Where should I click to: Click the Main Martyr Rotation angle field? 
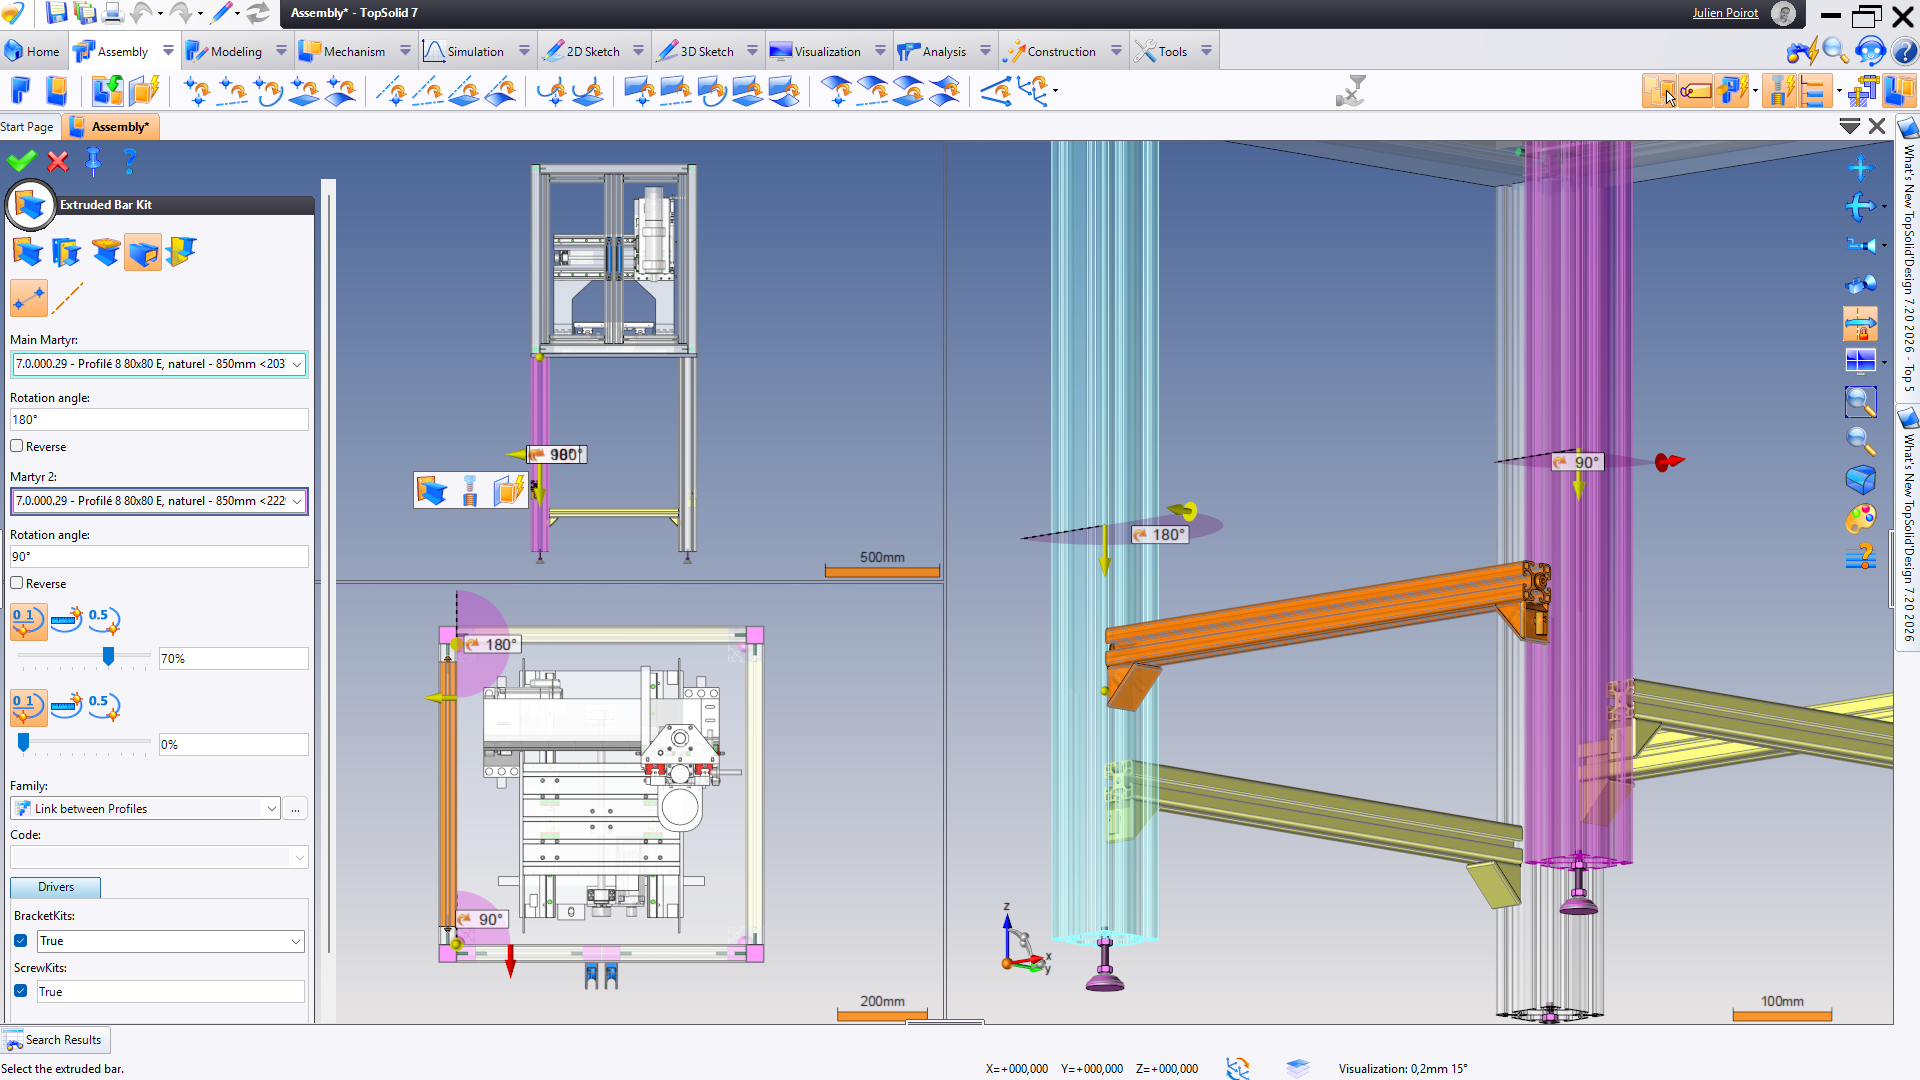click(159, 420)
